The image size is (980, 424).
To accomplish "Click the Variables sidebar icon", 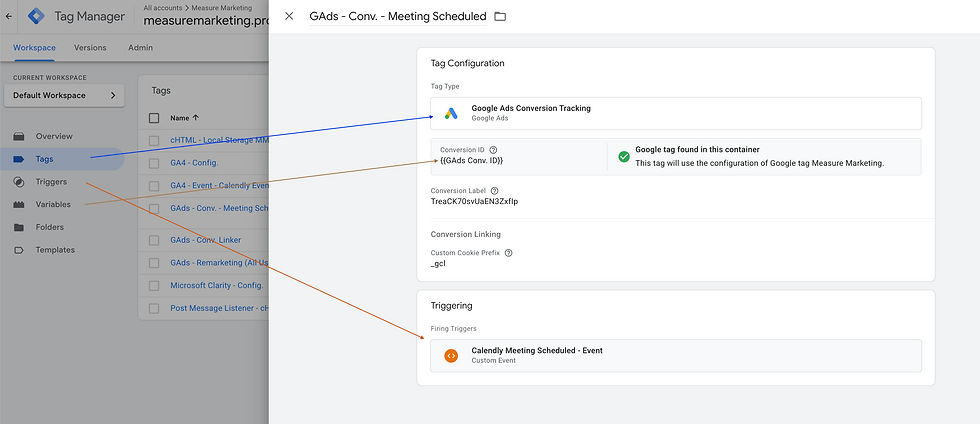I will click(x=19, y=204).
